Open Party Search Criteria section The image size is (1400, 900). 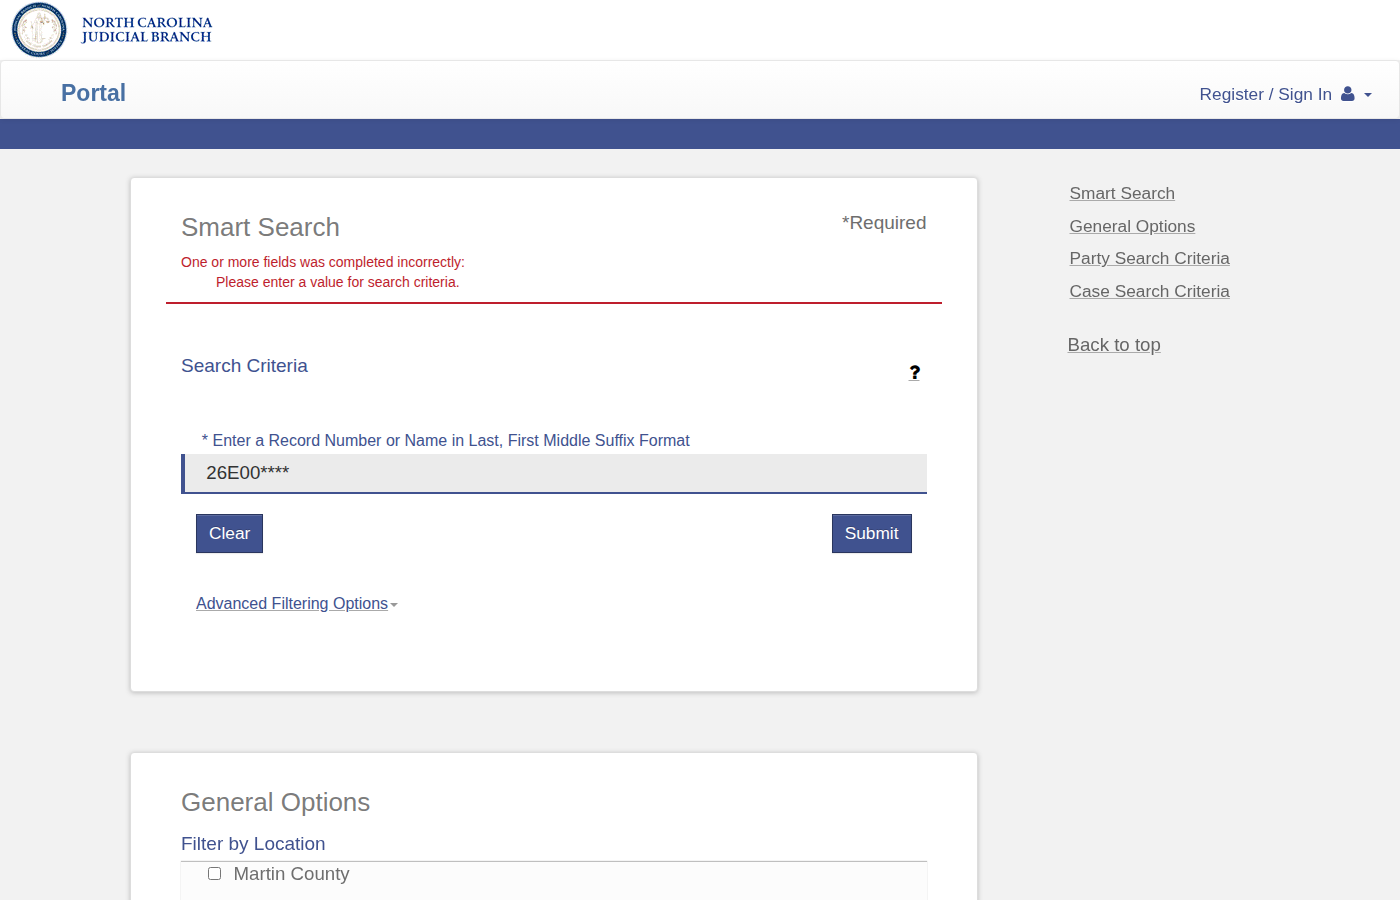click(1149, 258)
